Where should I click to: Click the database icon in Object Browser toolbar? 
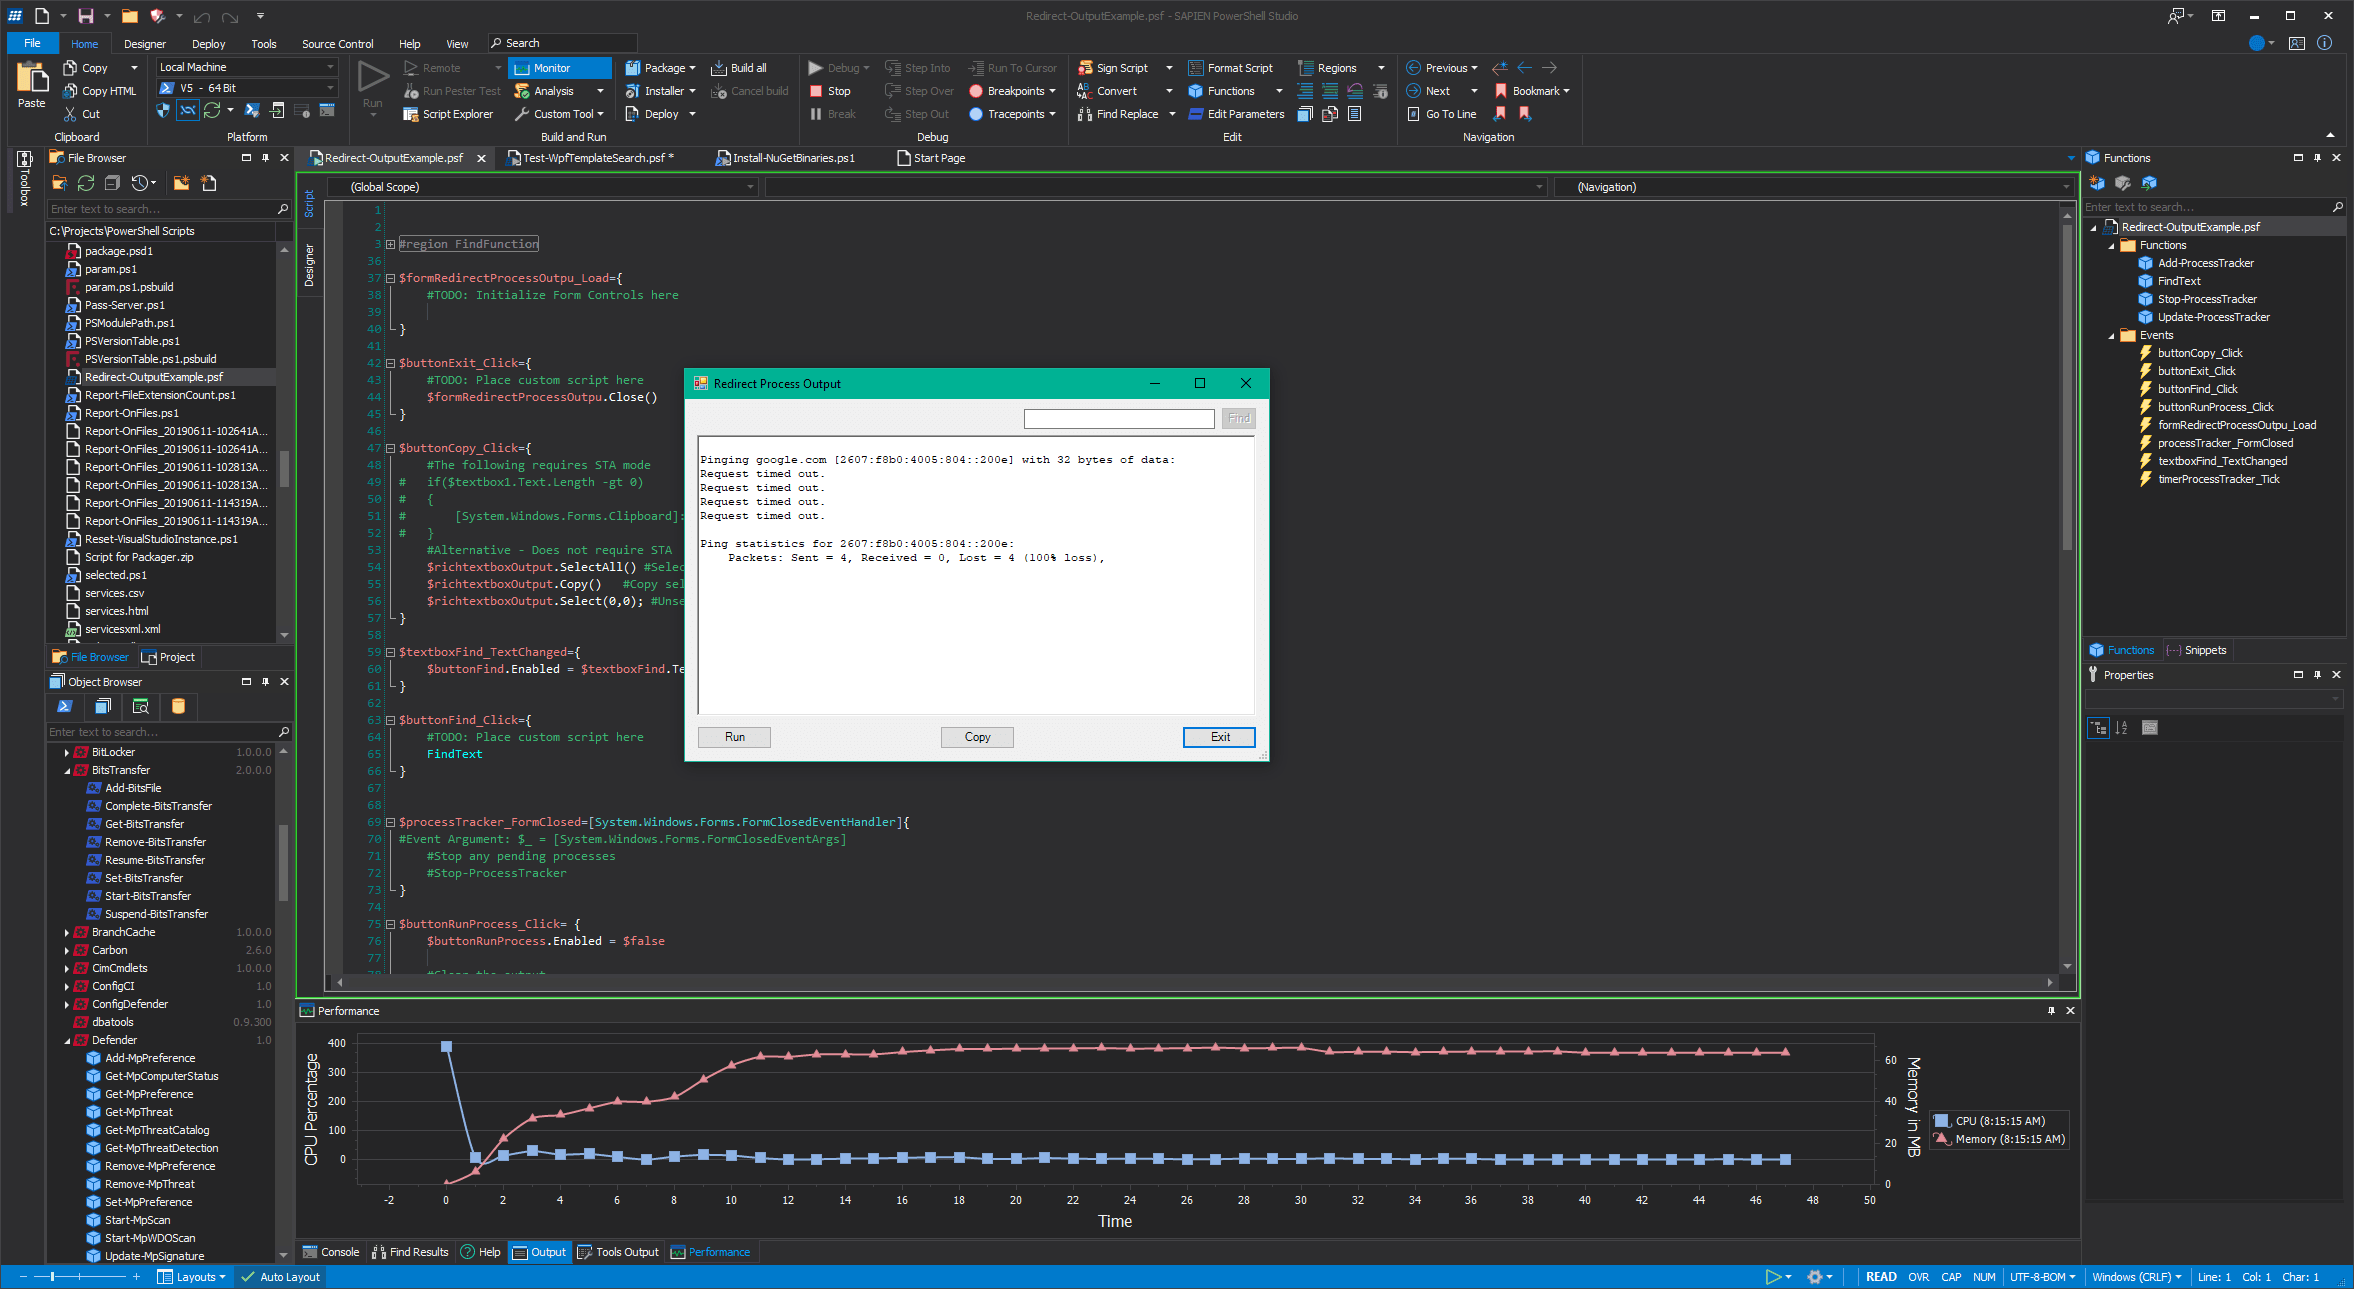[x=178, y=706]
